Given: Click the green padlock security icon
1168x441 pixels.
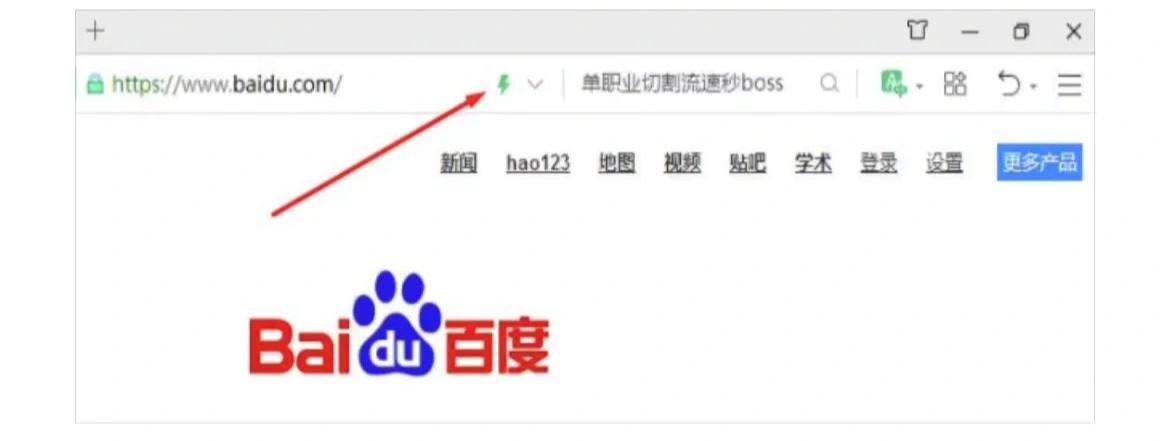Looking at the screenshot, I should (x=95, y=83).
